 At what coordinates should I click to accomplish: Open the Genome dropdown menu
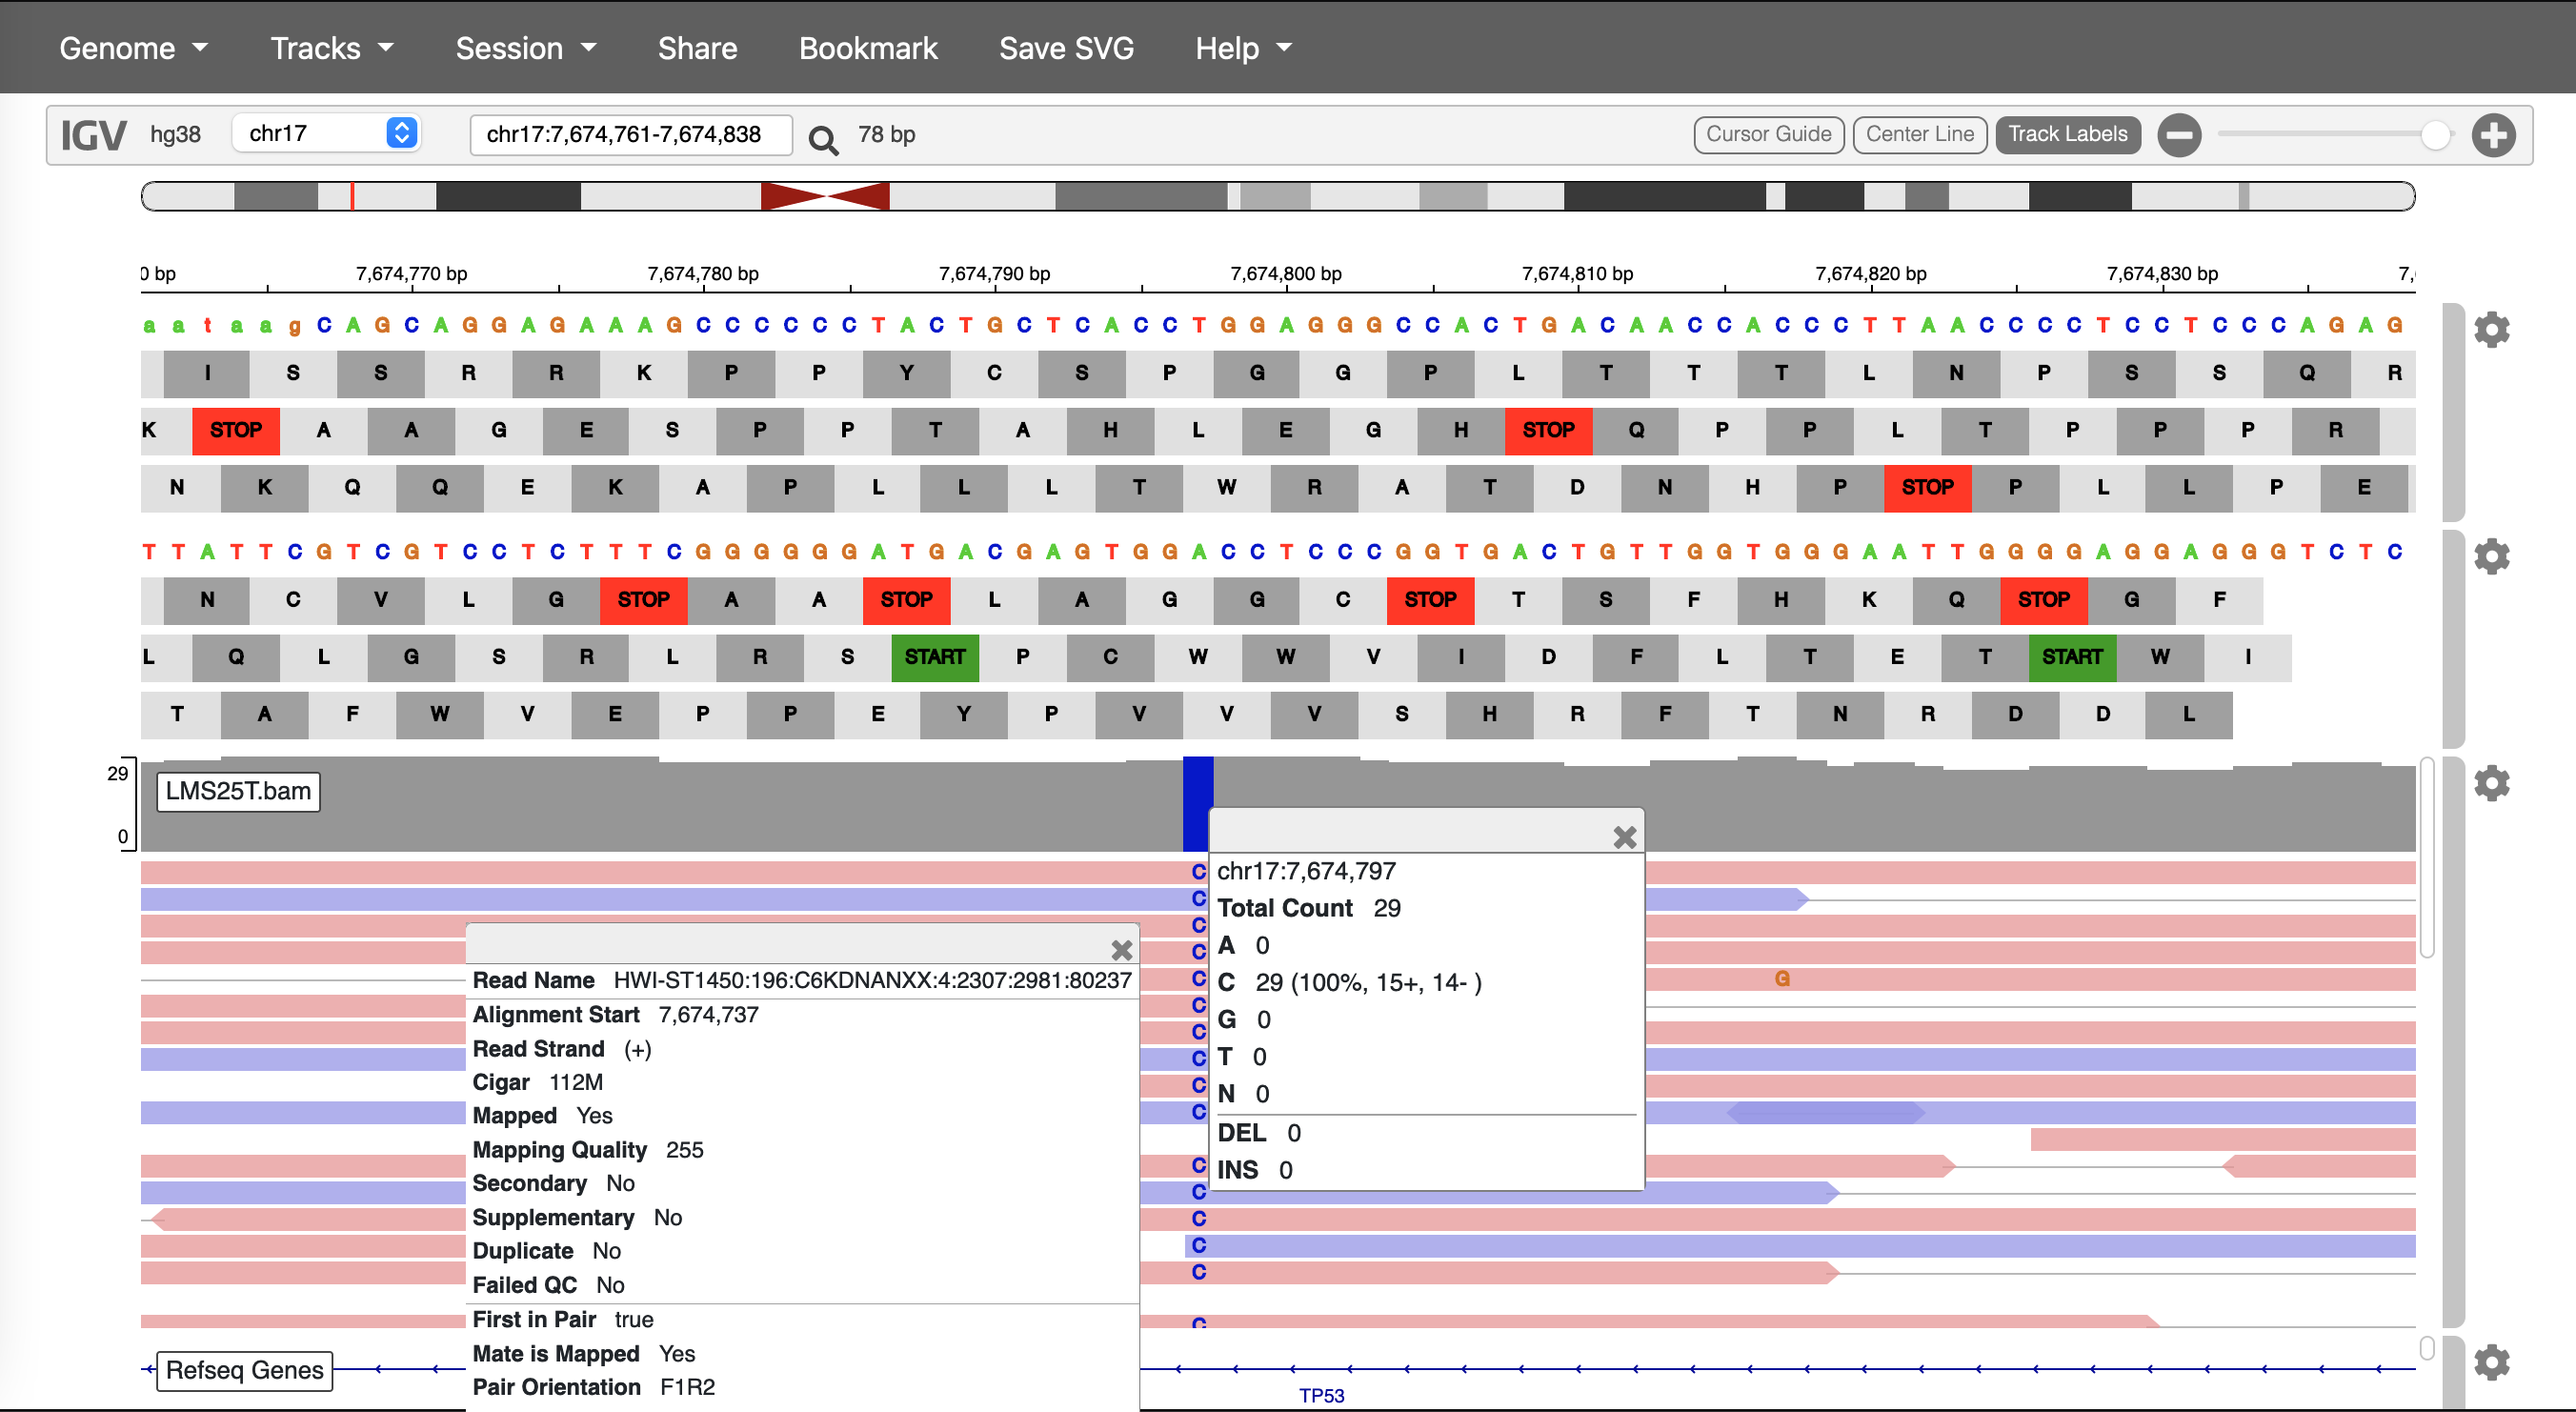133,48
